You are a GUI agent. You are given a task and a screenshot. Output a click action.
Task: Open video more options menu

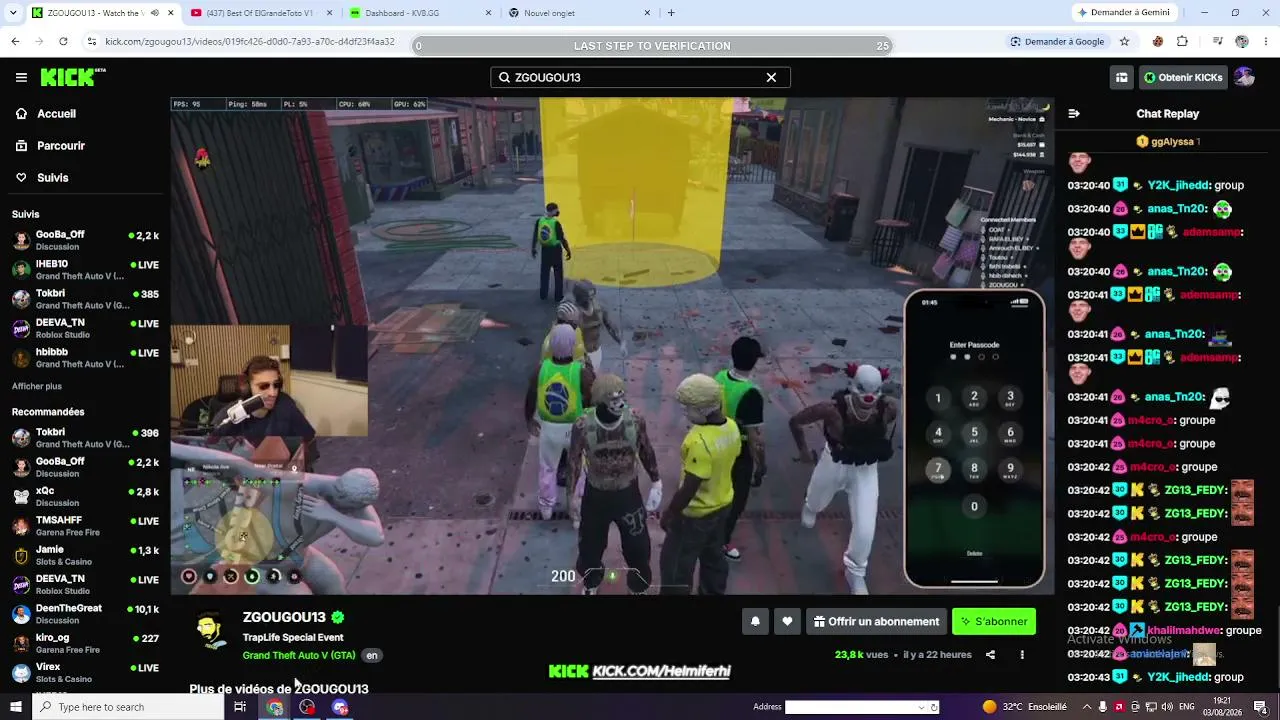coord(1022,655)
